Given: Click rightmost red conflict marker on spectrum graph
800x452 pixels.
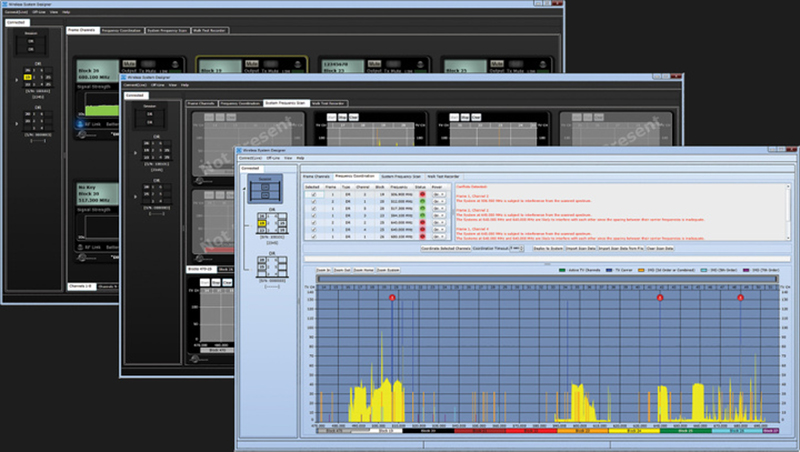Looking at the screenshot, I should [740, 297].
